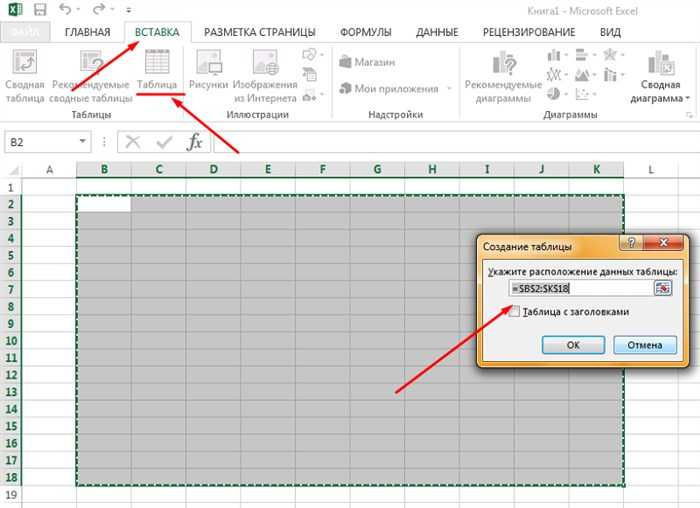Click the Сводная диаграмма icon
The image size is (700, 508).
(661, 62)
